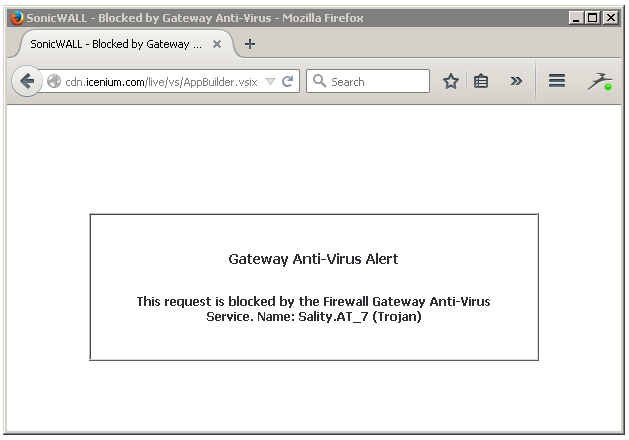This screenshot has width=629, height=440.
Task: Show more toolbar items via chevron
Action: point(516,81)
